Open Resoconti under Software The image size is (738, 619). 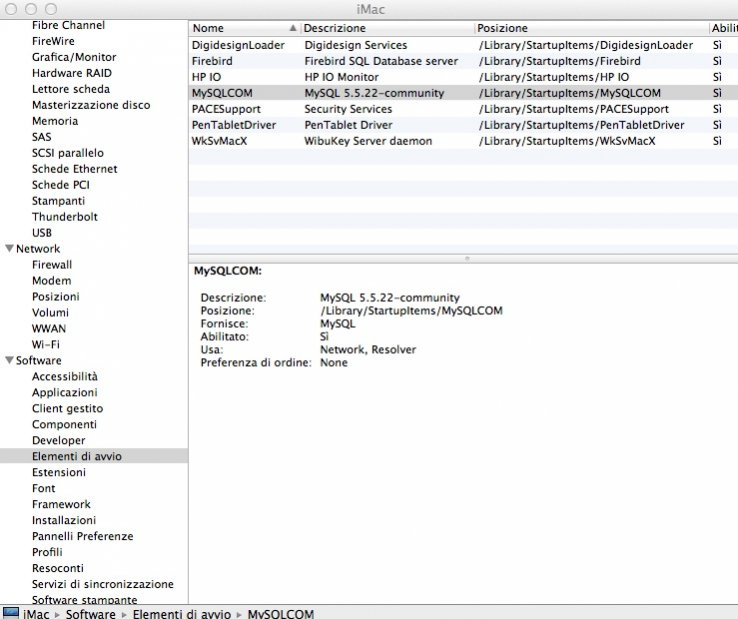57,568
